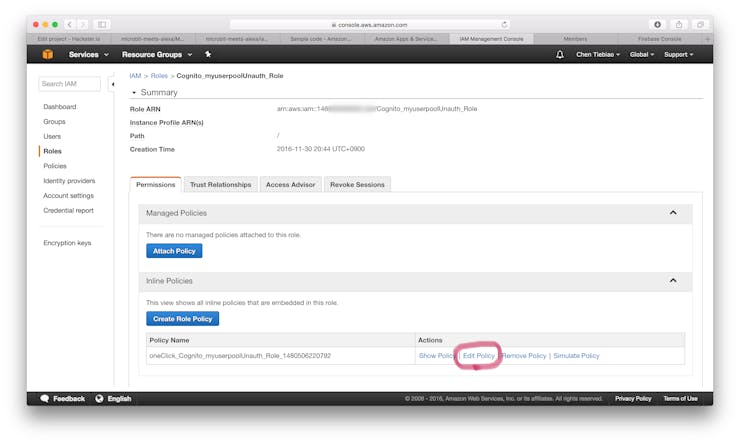The height and width of the screenshot is (444, 740).
Task: Collapse the IAM sidebar arrow
Action: [x=112, y=84]
